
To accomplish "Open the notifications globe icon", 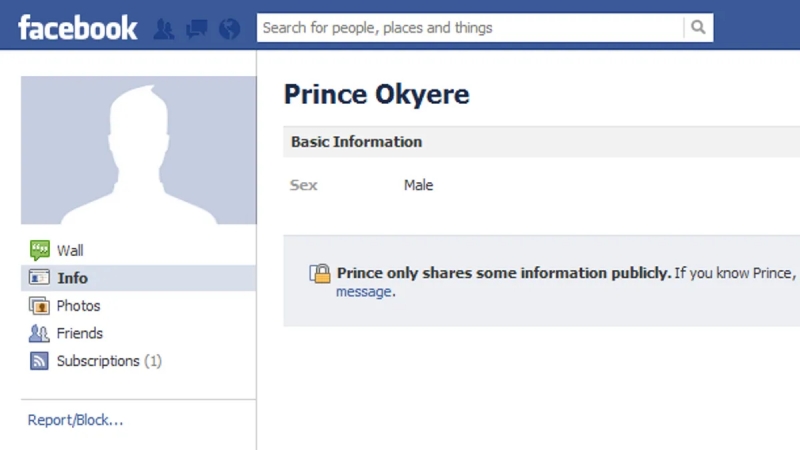I will tap(229, 29).
